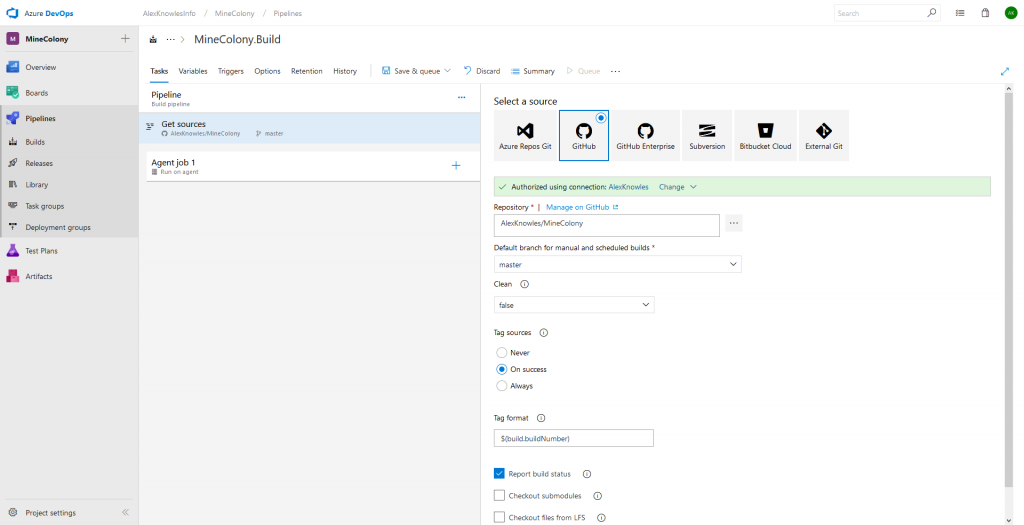Open Clean false dropdown
The height and width of the screenshot is (525, 1024).
point(574,305)
